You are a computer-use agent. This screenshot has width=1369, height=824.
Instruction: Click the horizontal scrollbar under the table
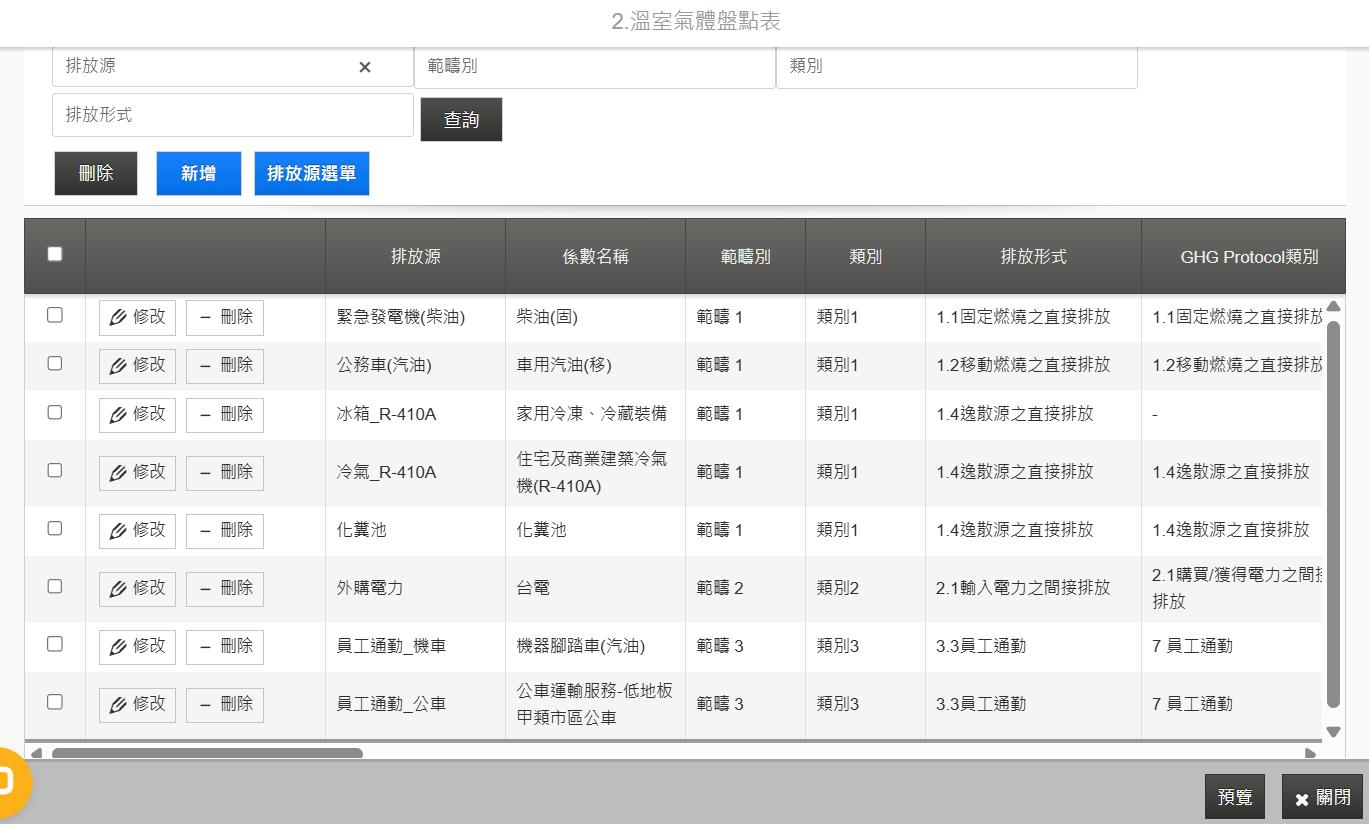pyautogui.click(x=207, y=753)
